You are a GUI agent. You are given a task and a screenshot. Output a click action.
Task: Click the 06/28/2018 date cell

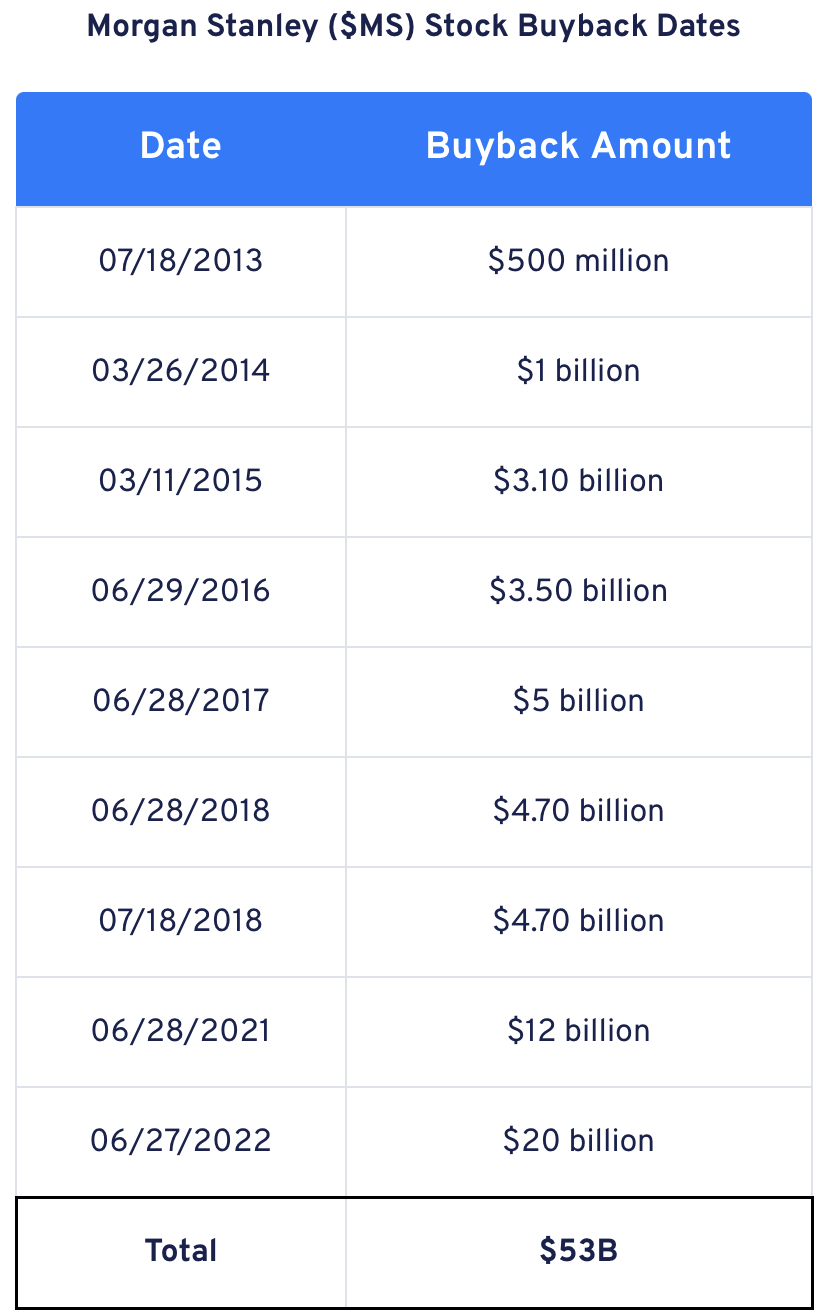pyautogui.click(x=181, y=811)
